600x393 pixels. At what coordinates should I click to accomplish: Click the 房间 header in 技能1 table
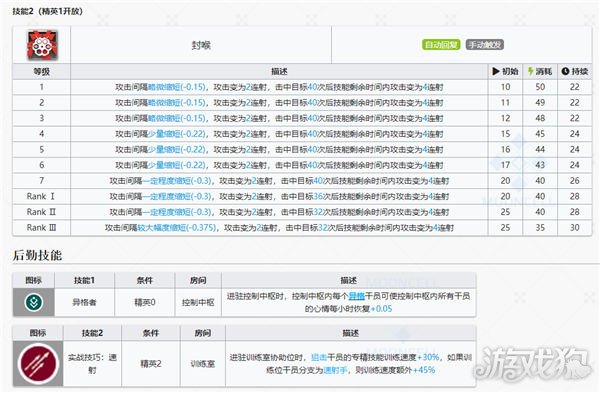(x=198, y=280)
